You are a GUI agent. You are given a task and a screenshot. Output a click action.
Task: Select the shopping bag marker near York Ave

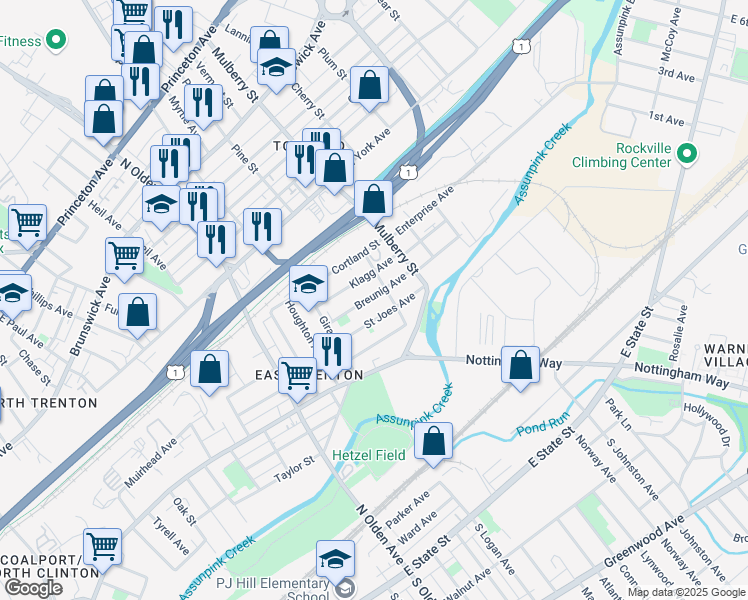point(334,170)
